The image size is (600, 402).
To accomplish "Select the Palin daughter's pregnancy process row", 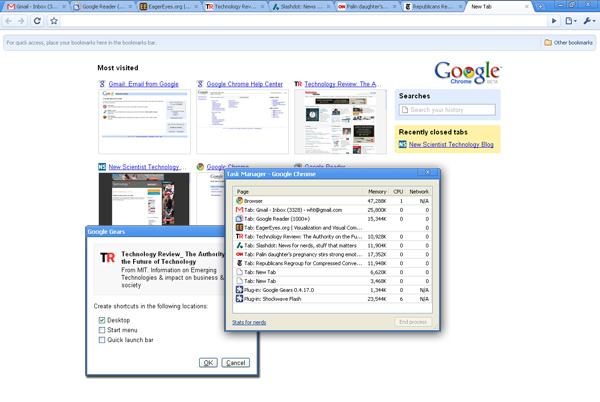I will click(x=333, y=254).
